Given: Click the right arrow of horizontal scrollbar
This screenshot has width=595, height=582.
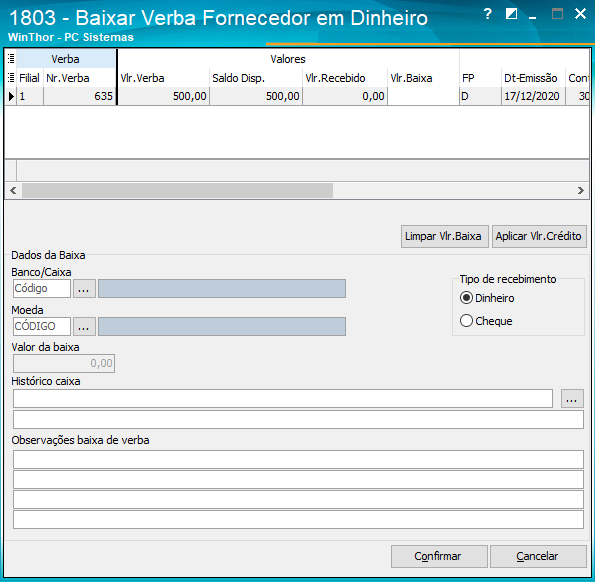Looking at the screenshot, I should pos(581,190).
